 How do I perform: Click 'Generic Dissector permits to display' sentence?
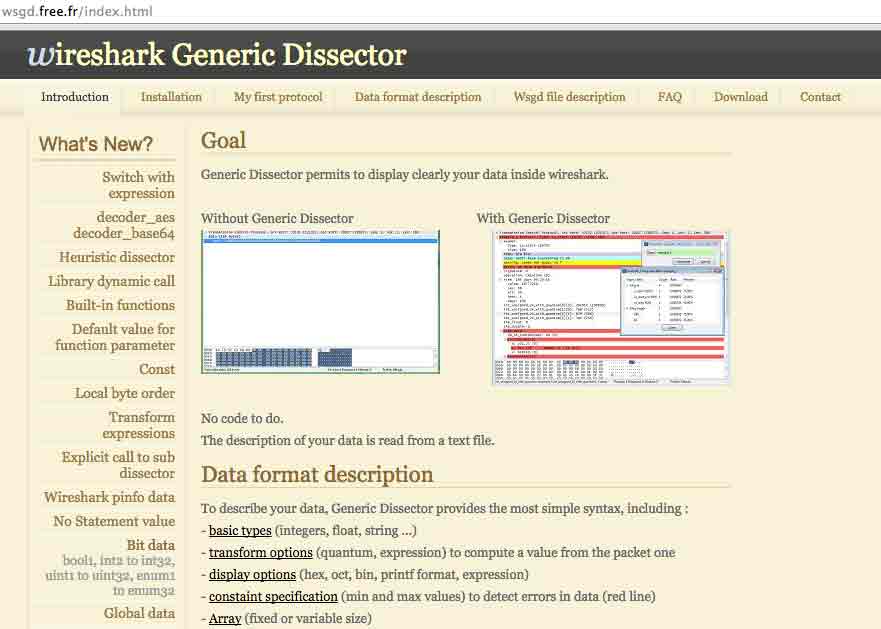[x=405, y=174]
